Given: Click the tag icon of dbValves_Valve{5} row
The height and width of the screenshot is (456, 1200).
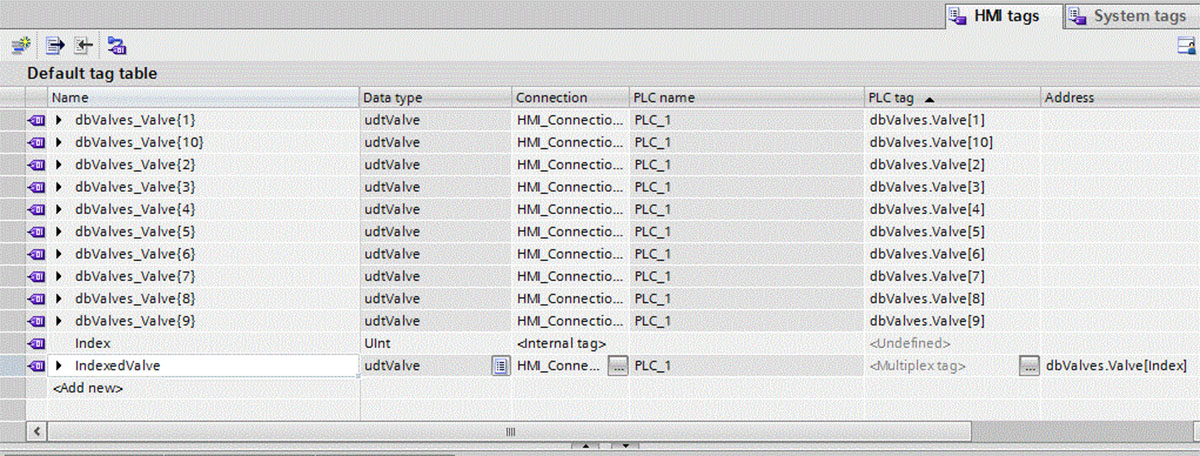Looking at the screenshot, I should 37,232.
